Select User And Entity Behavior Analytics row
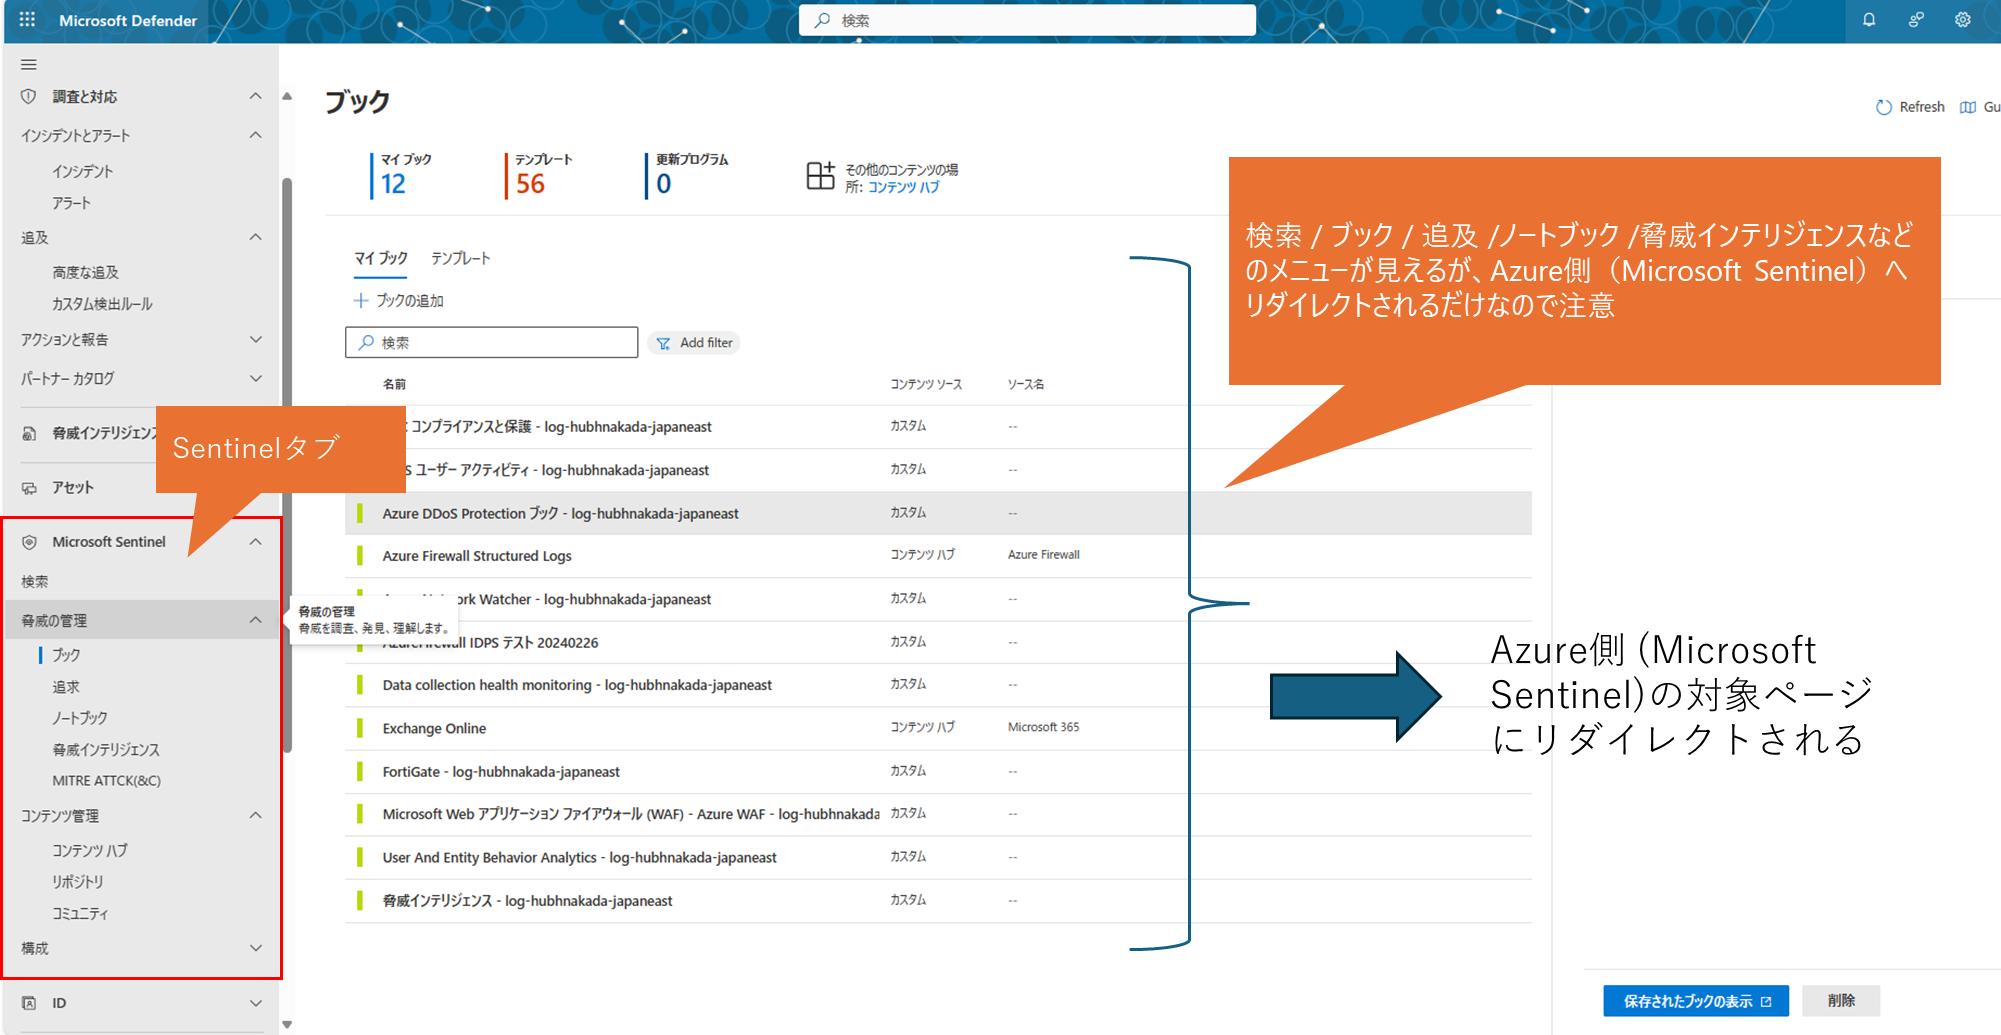Image resolution: width=2001 pixels, height=1035 pixels. click(938, 858)
